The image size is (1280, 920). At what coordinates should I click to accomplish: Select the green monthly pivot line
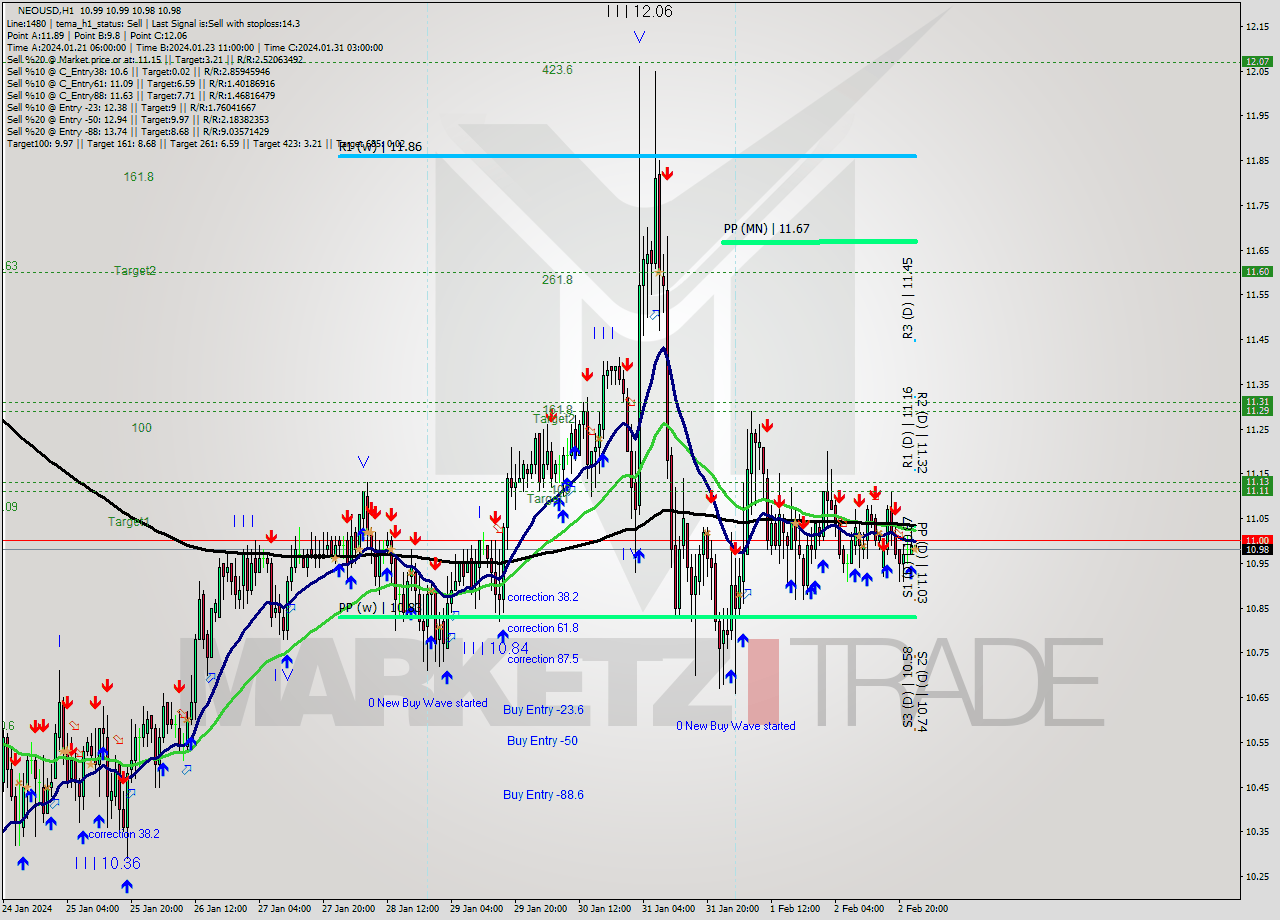pos(819,241)
